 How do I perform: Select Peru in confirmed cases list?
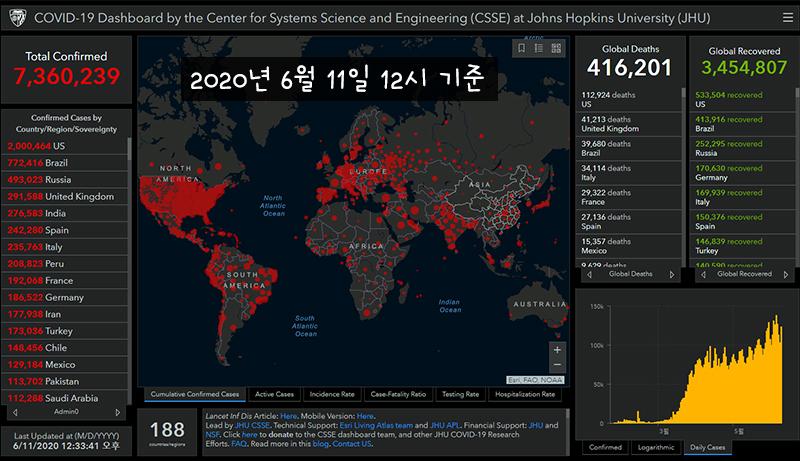tap(65, 264)
